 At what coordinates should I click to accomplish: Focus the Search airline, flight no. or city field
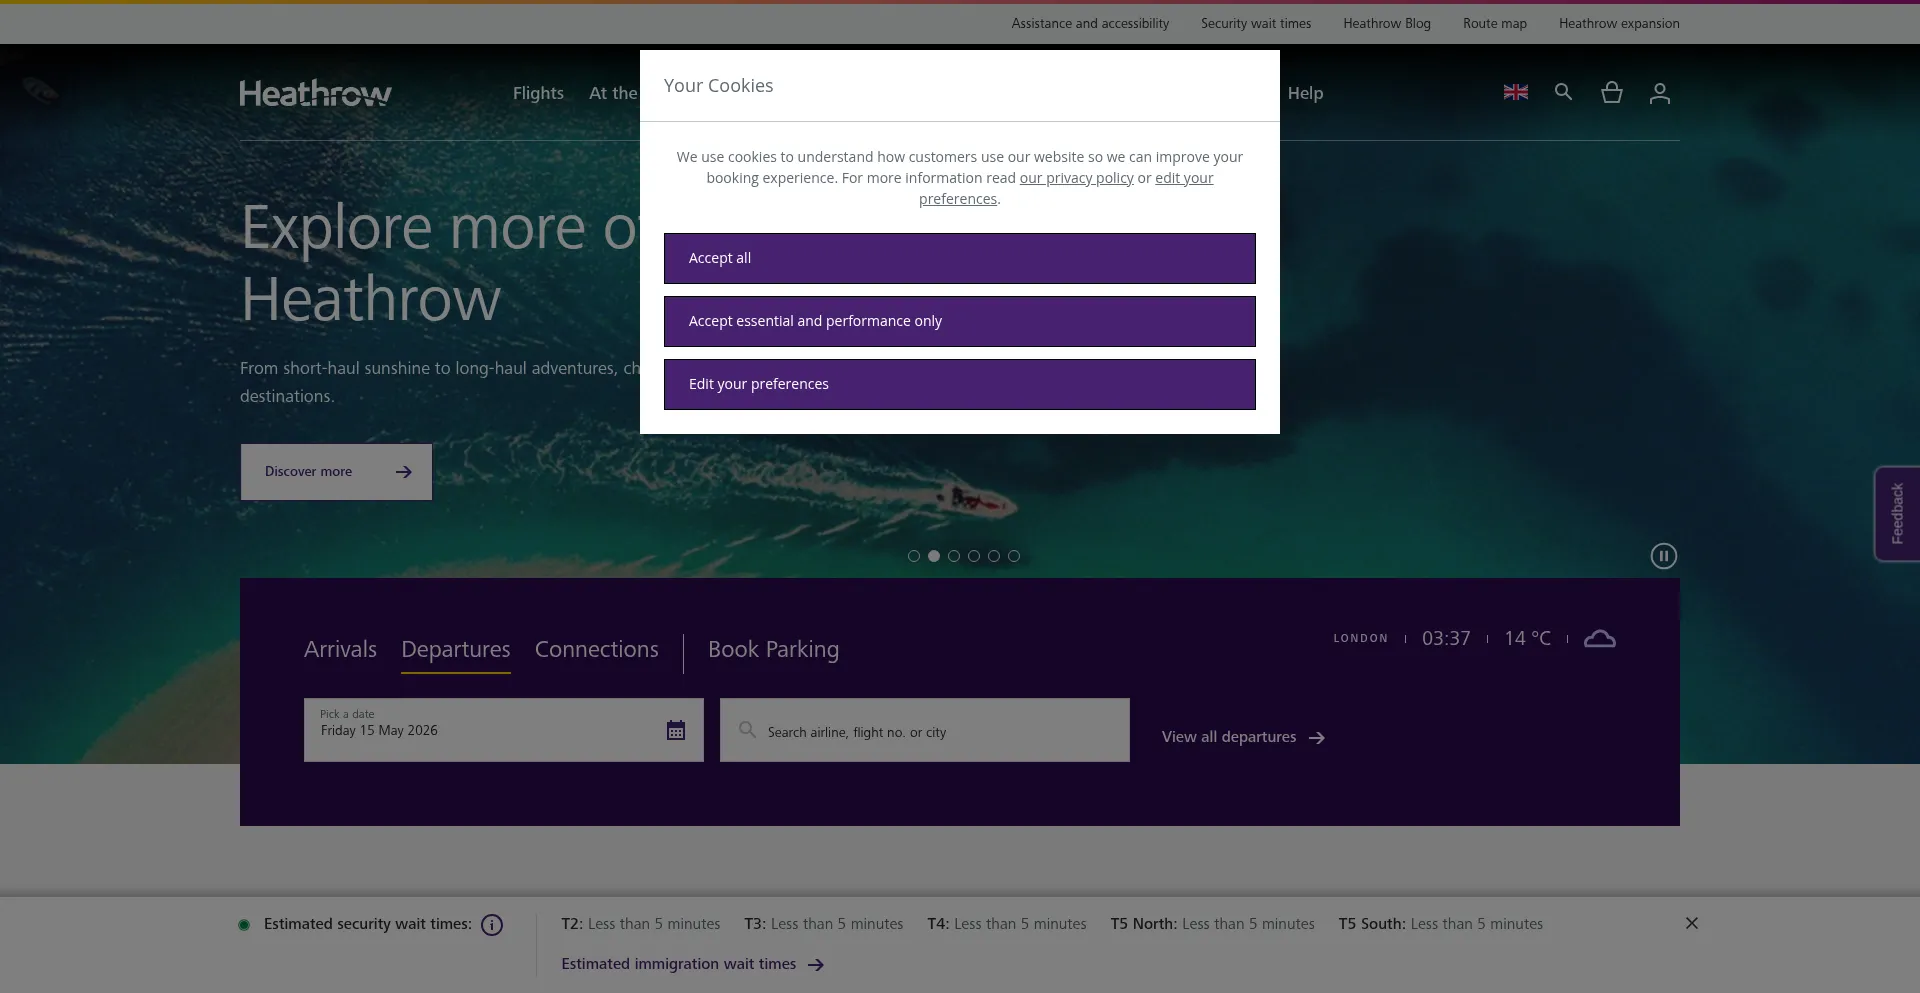[924, 730]
